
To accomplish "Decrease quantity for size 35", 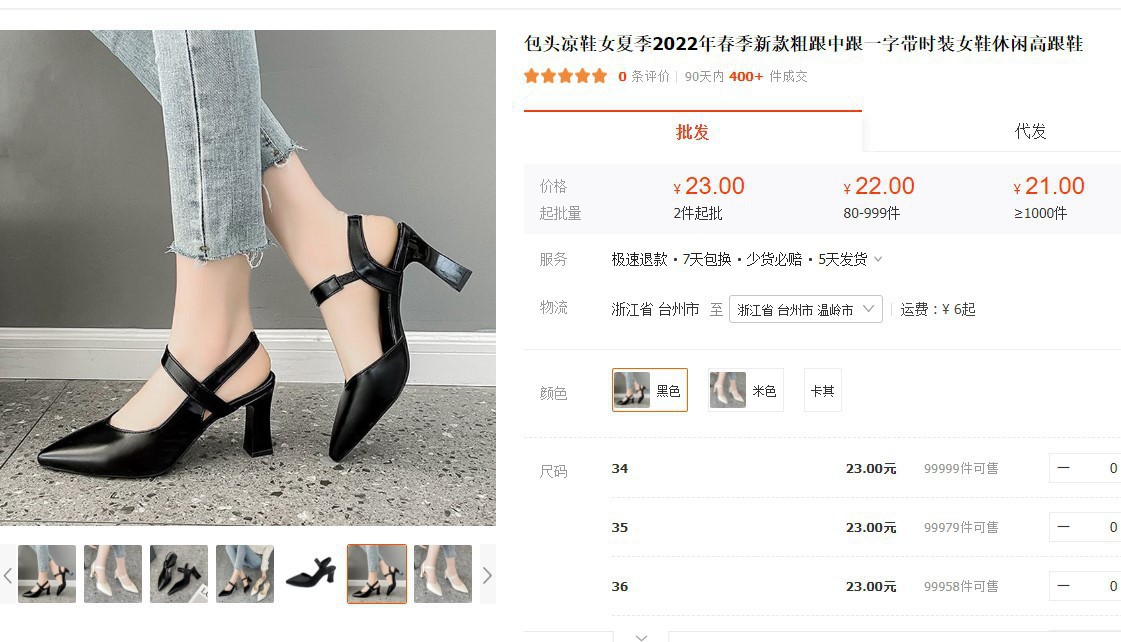I will pos(1064,527).
